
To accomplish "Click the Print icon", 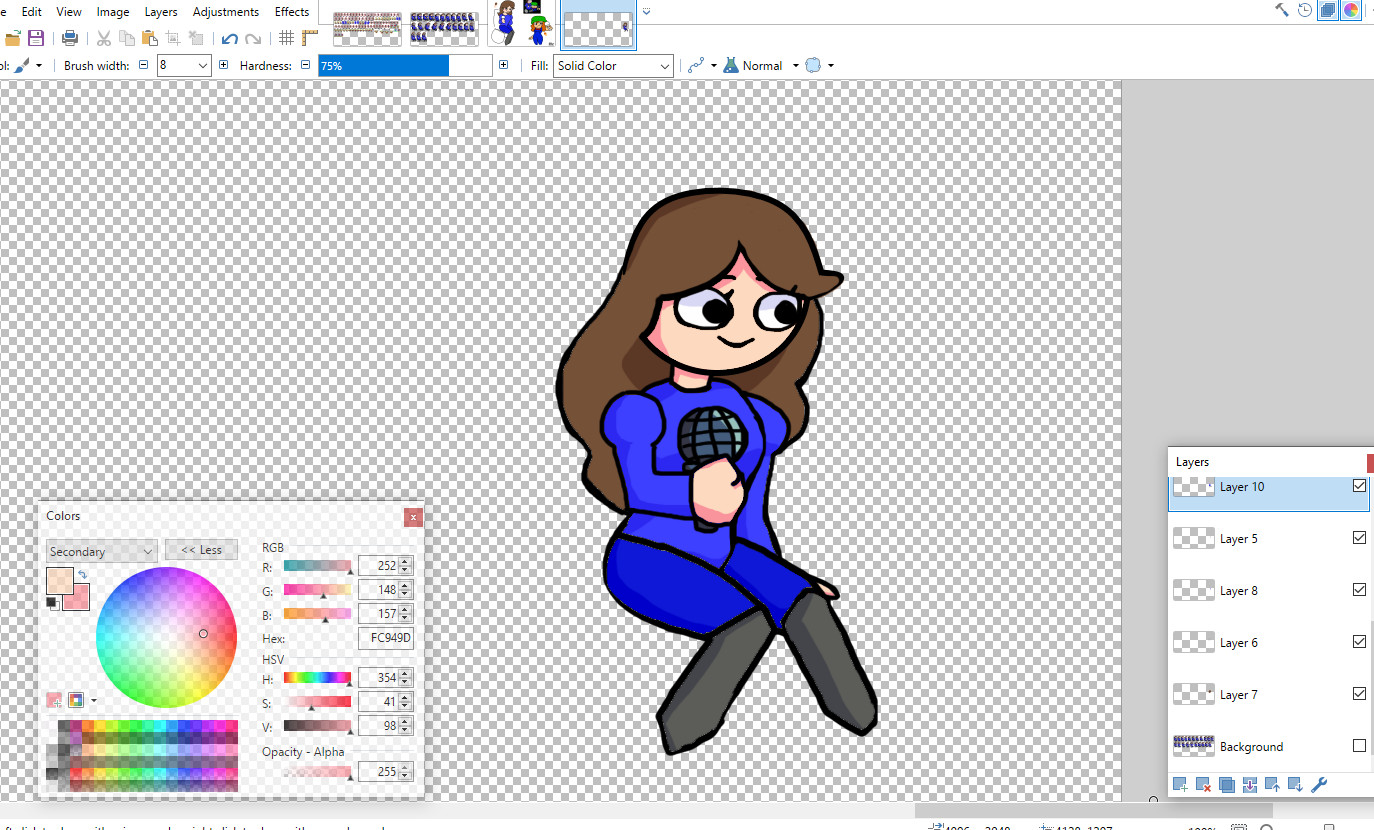I will [70, 38].
